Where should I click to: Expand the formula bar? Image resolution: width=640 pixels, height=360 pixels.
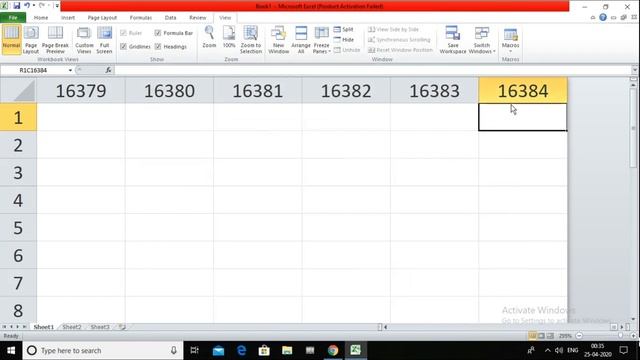tap(634, 70)
